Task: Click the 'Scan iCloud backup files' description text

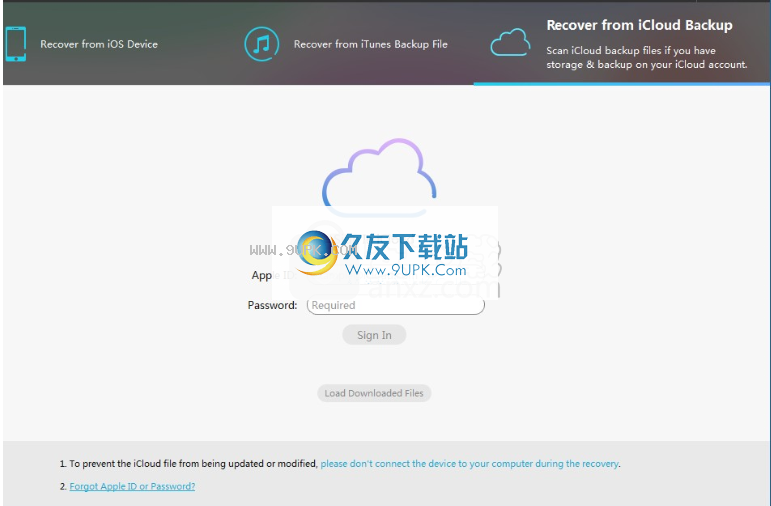Action: (647, 58)
